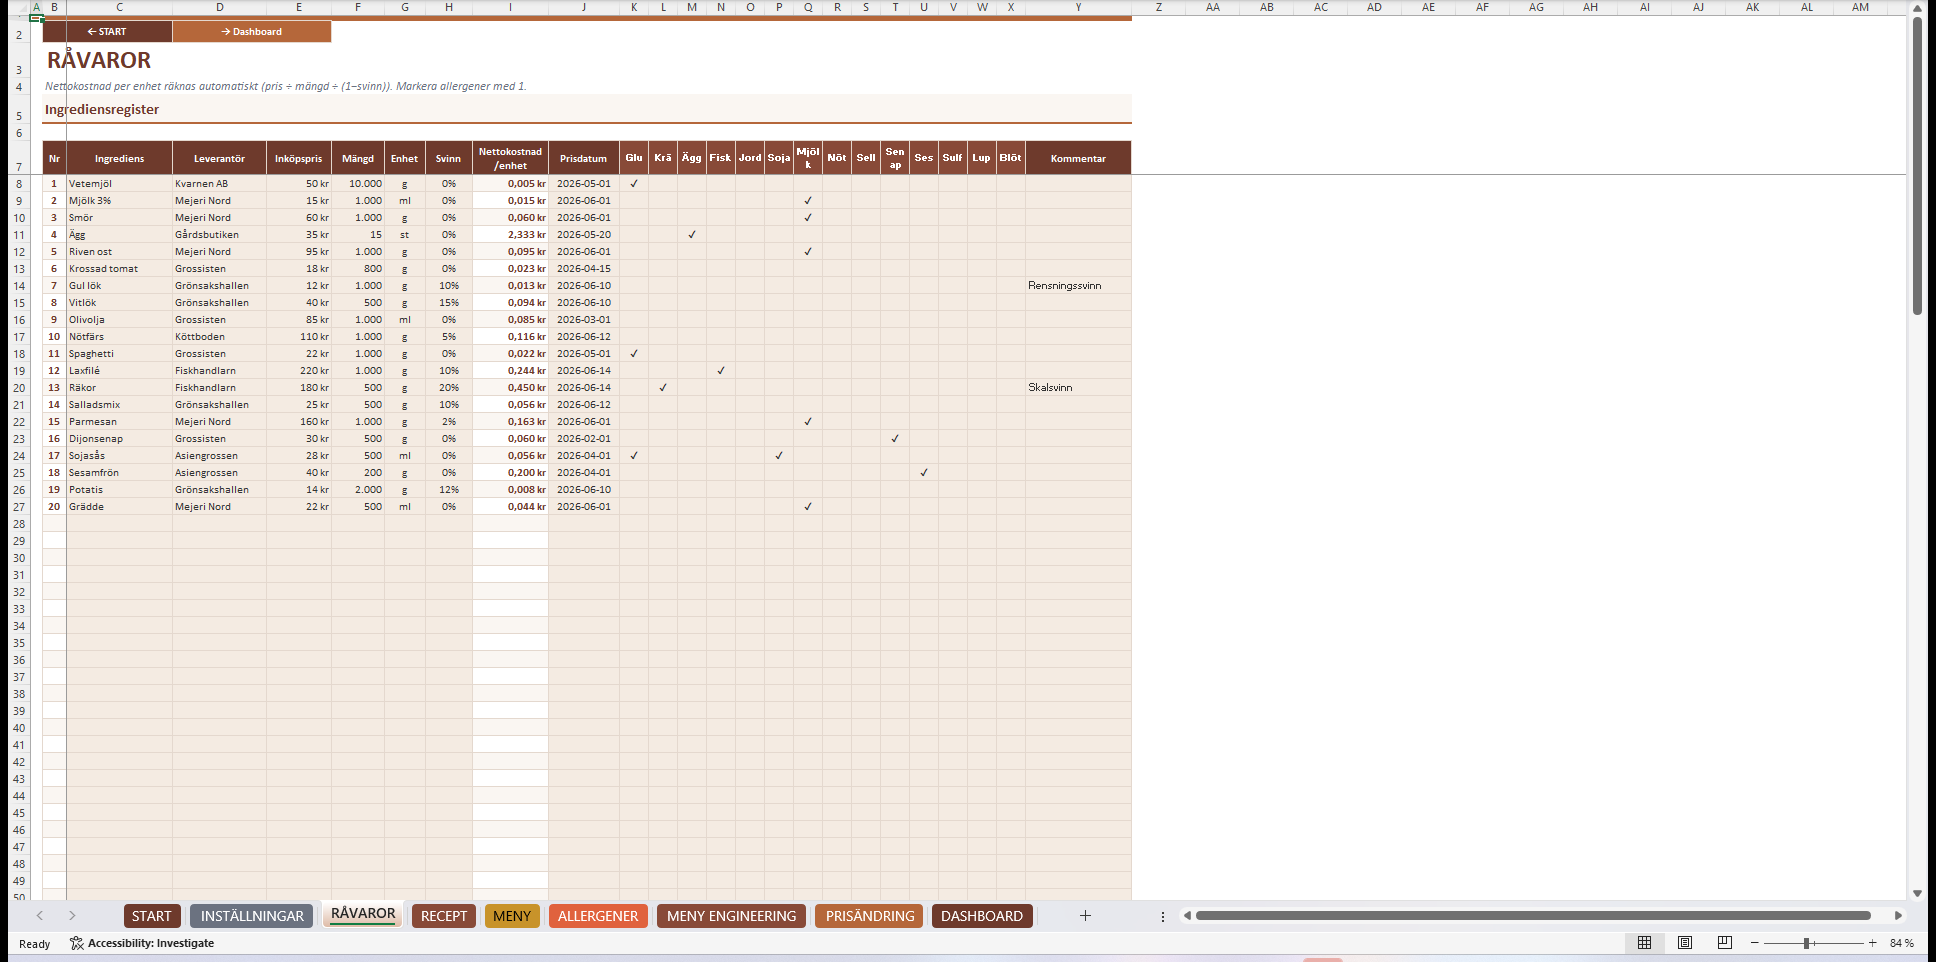
Task: Switch to Page Layout view icon
Action: point(1685,943)
